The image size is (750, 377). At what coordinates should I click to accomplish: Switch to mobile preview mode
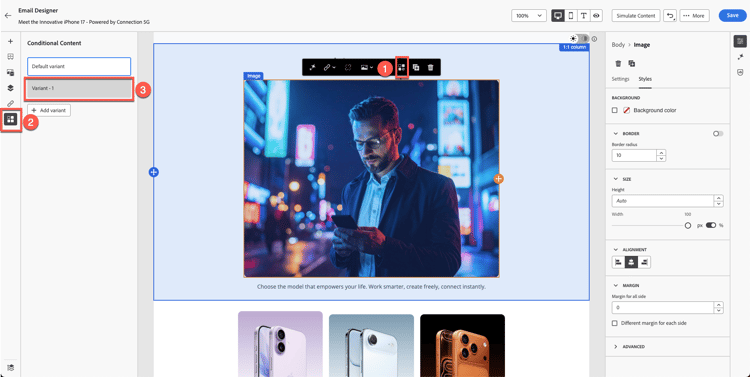[571, 15]
